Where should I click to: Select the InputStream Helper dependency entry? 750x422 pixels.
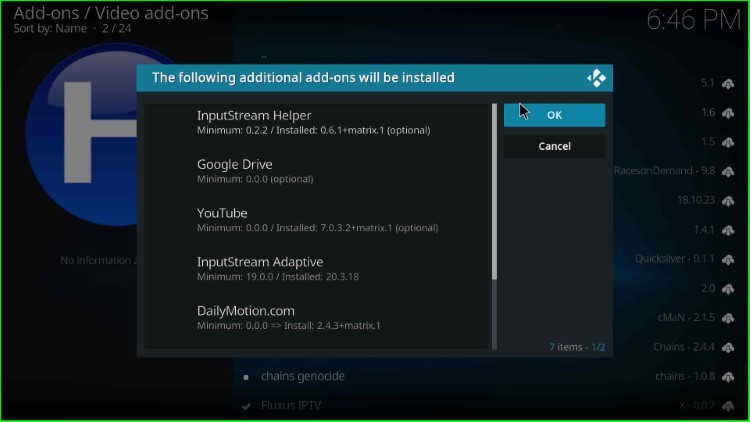click(x=317, y=122)
